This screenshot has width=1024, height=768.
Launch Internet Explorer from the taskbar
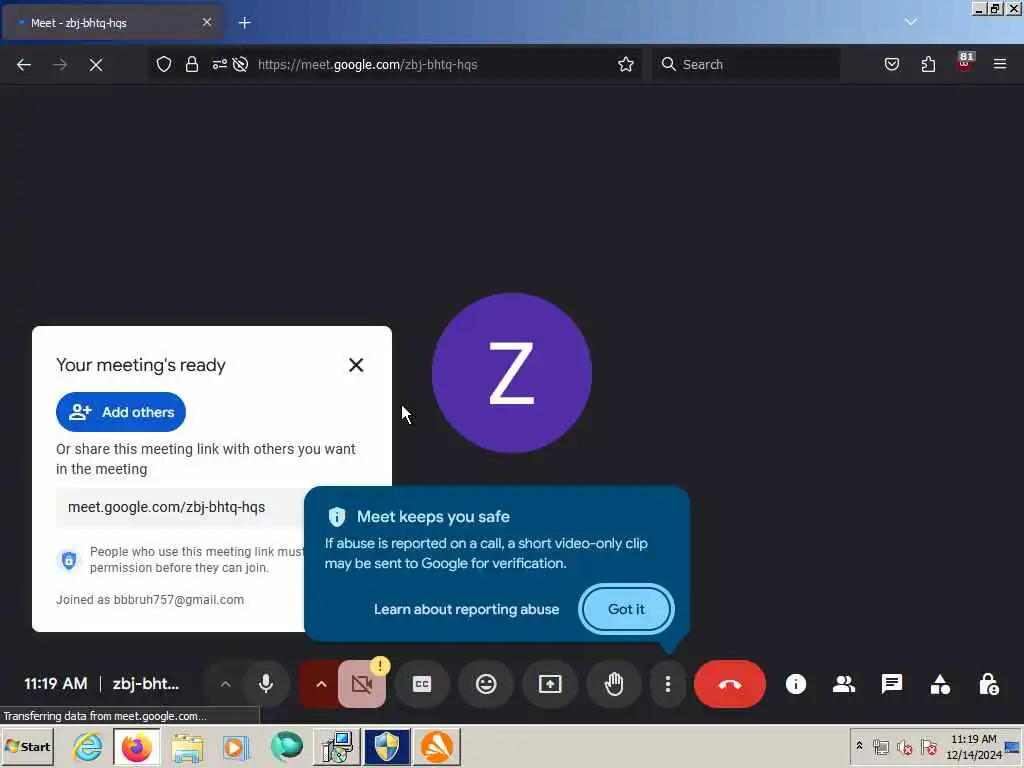click(x=88, y=746)
